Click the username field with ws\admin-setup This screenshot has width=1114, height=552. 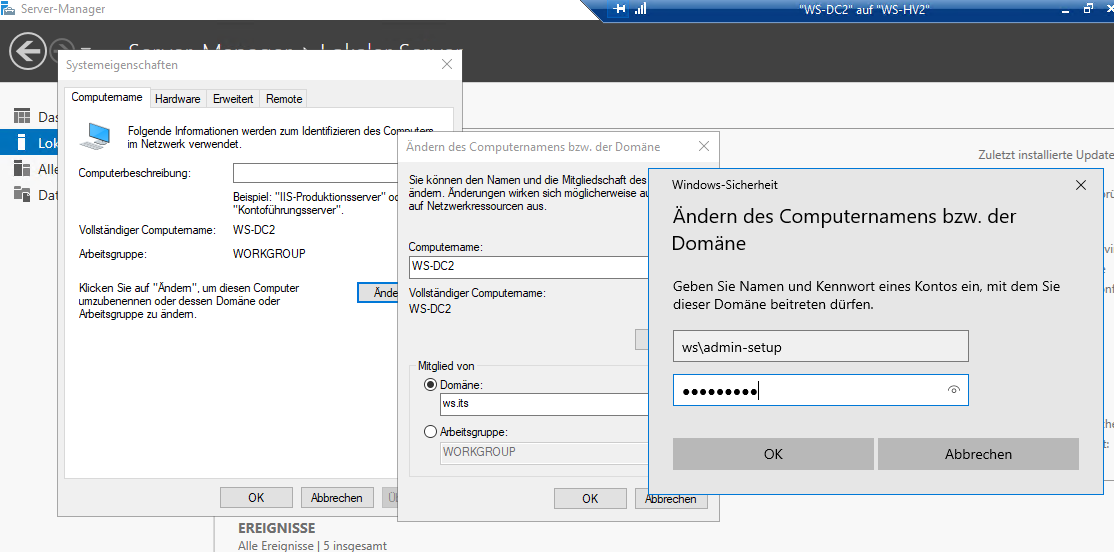point(821,347)
